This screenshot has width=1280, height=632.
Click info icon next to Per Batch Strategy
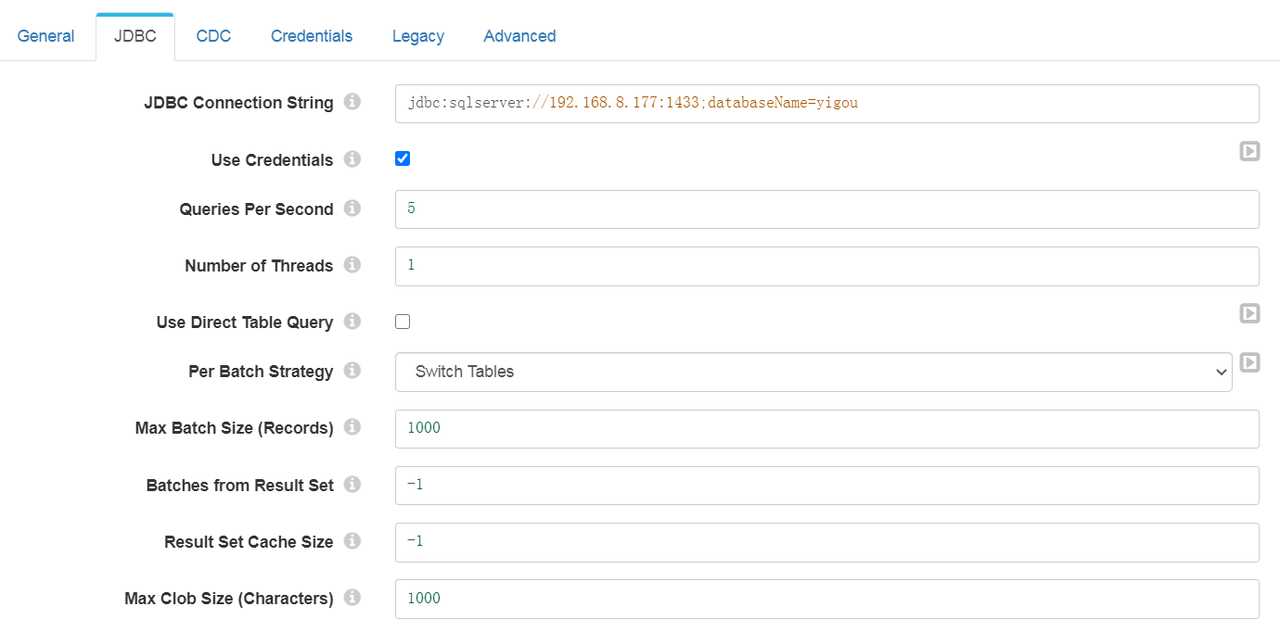tap(352, 370)
